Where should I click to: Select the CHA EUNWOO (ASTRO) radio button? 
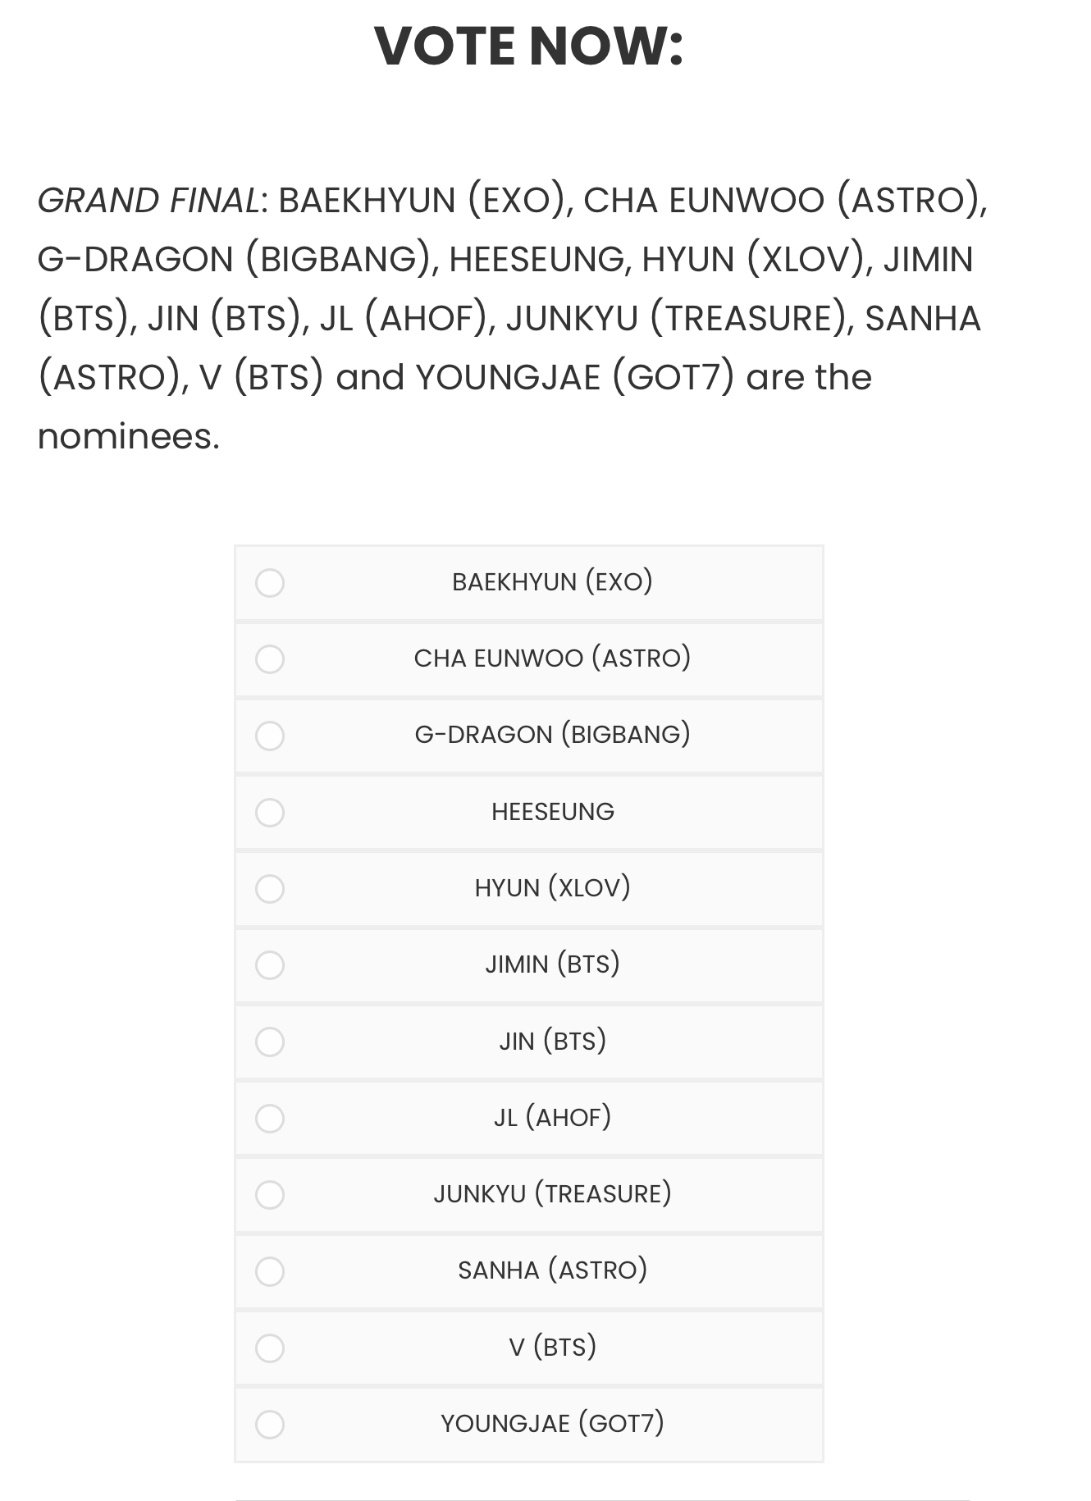[270, 659]
